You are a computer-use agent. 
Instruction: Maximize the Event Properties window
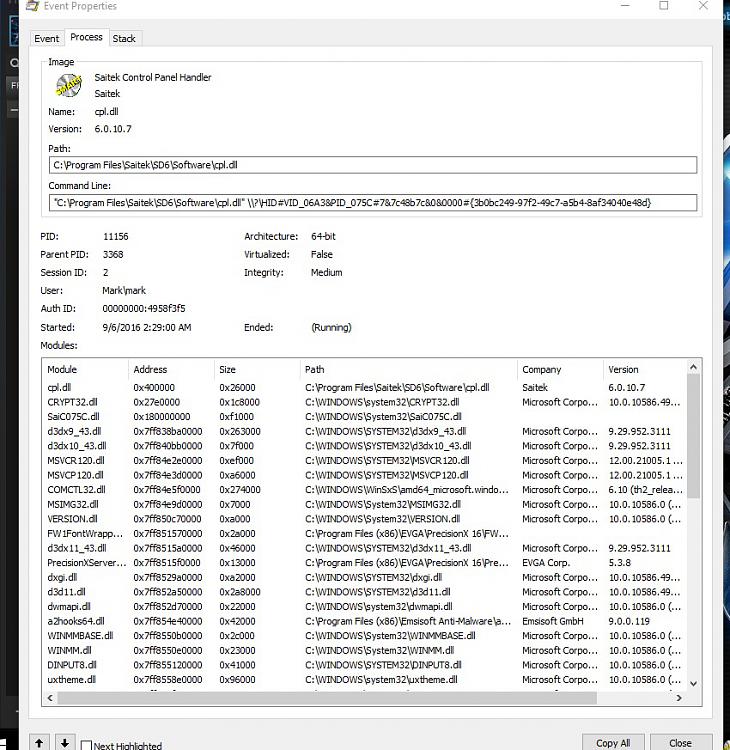coord(664,6)
